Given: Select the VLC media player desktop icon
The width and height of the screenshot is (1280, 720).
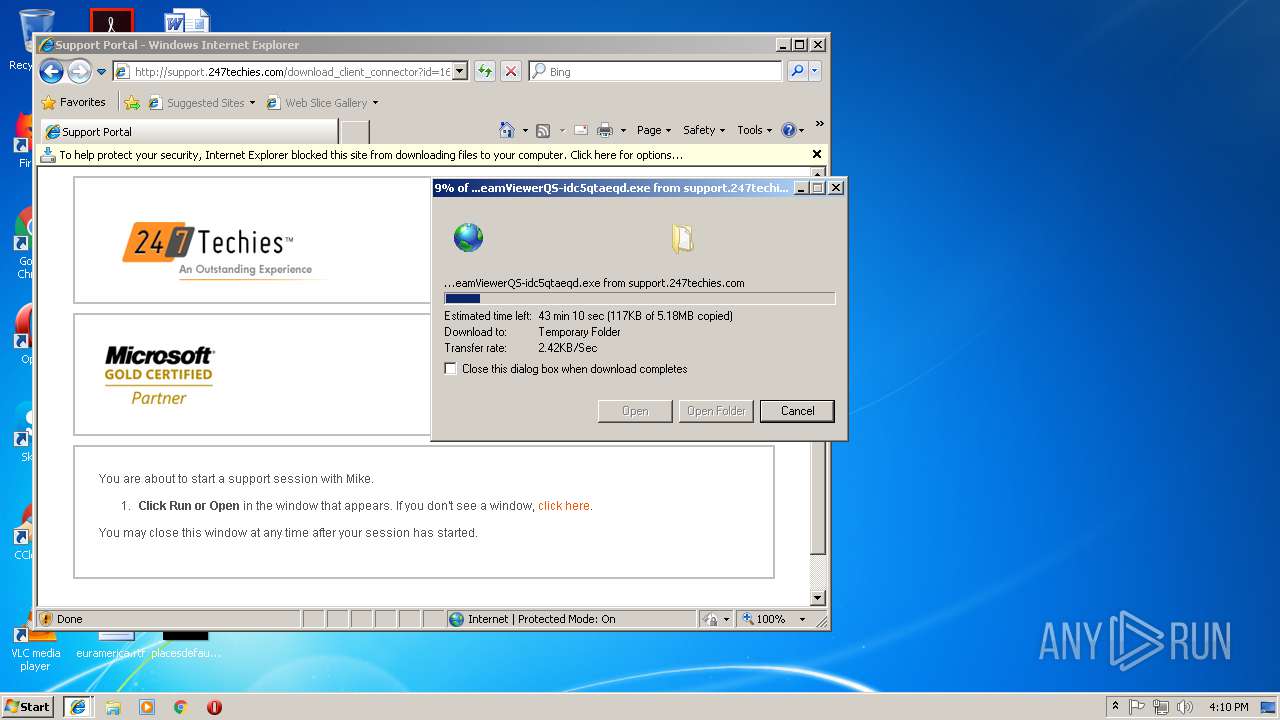Looking at the screenshot, I should click(x=36, y=649).
